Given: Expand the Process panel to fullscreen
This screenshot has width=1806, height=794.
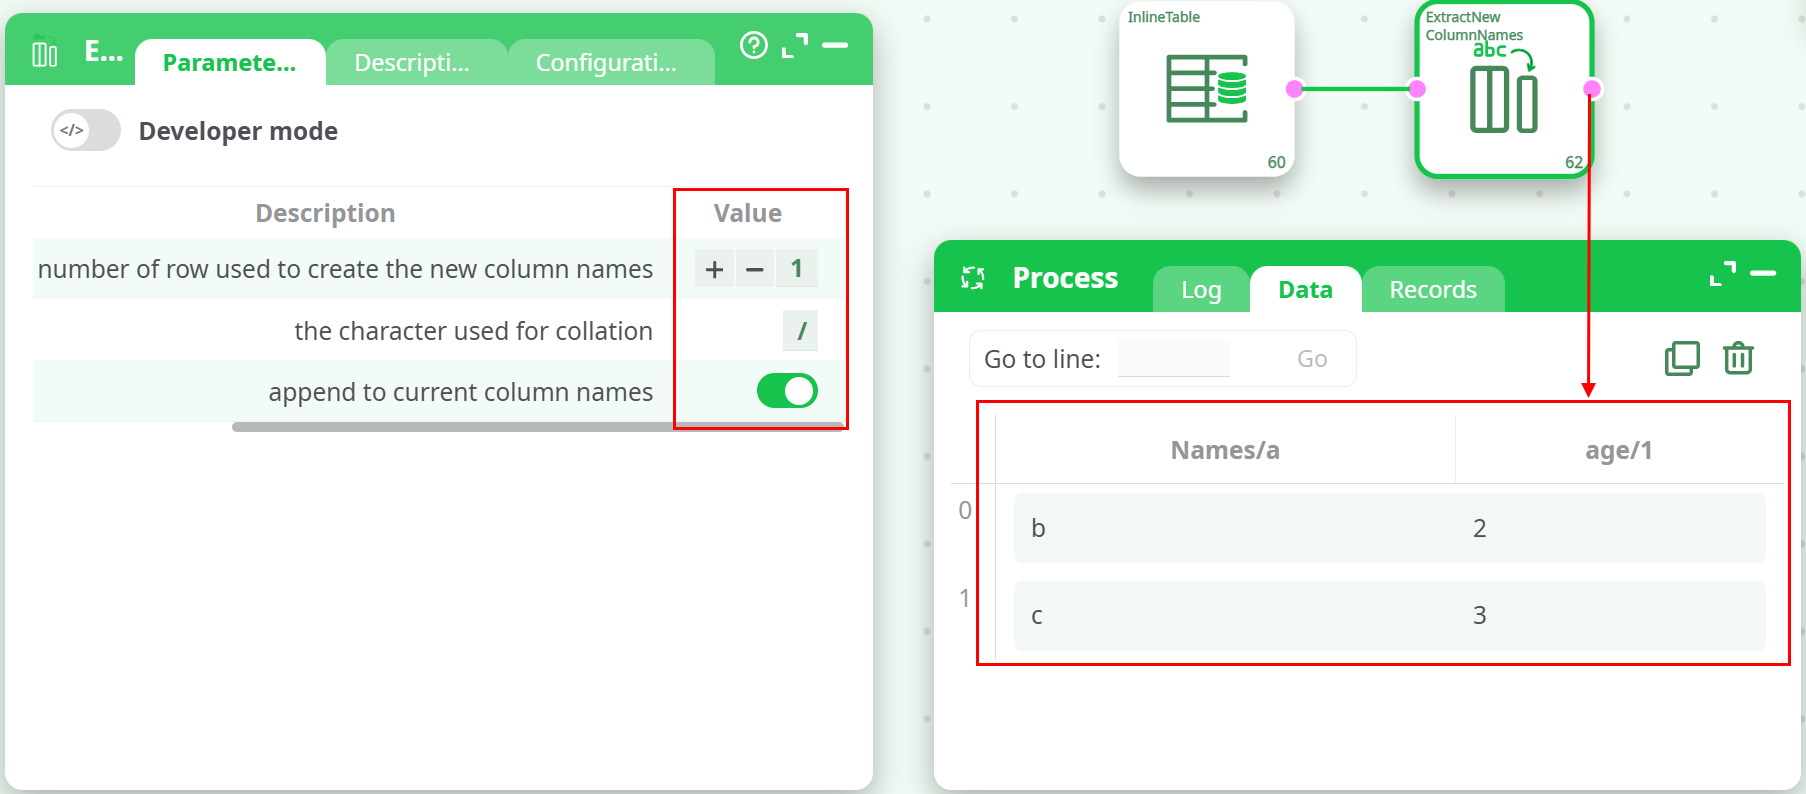Looking at the screenshot, I should [x=1723, y=273].
